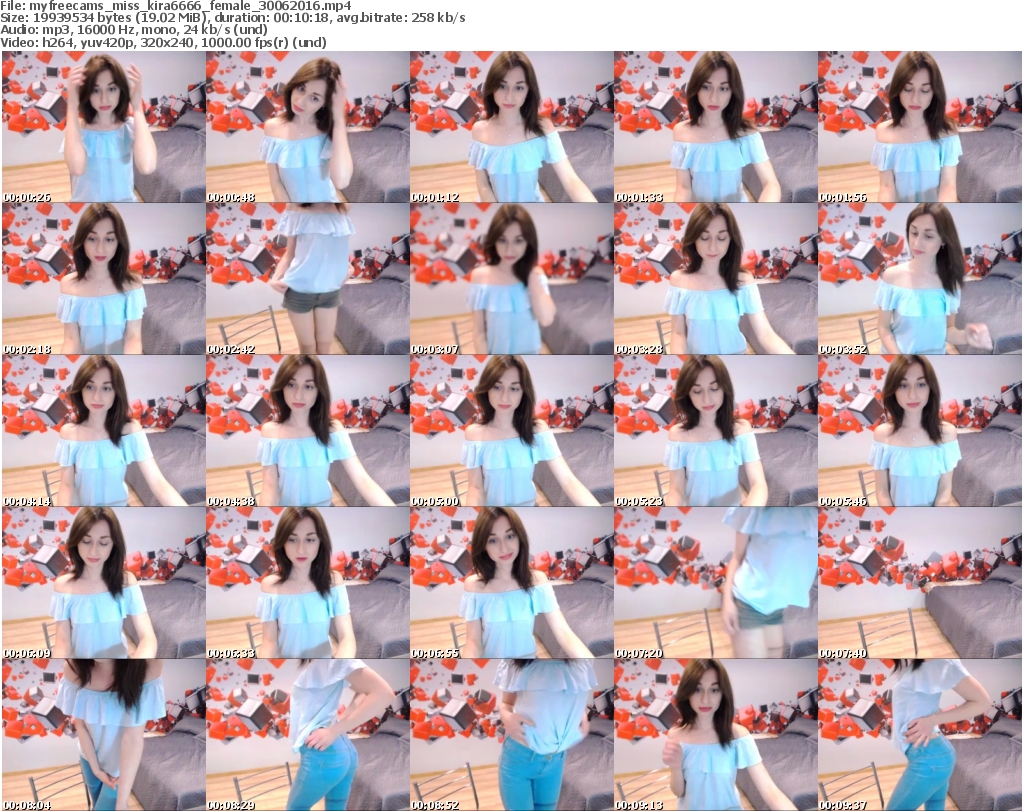Click the Size and duration info line
This screenshot has height=811, width=1024.
[232, 18]
